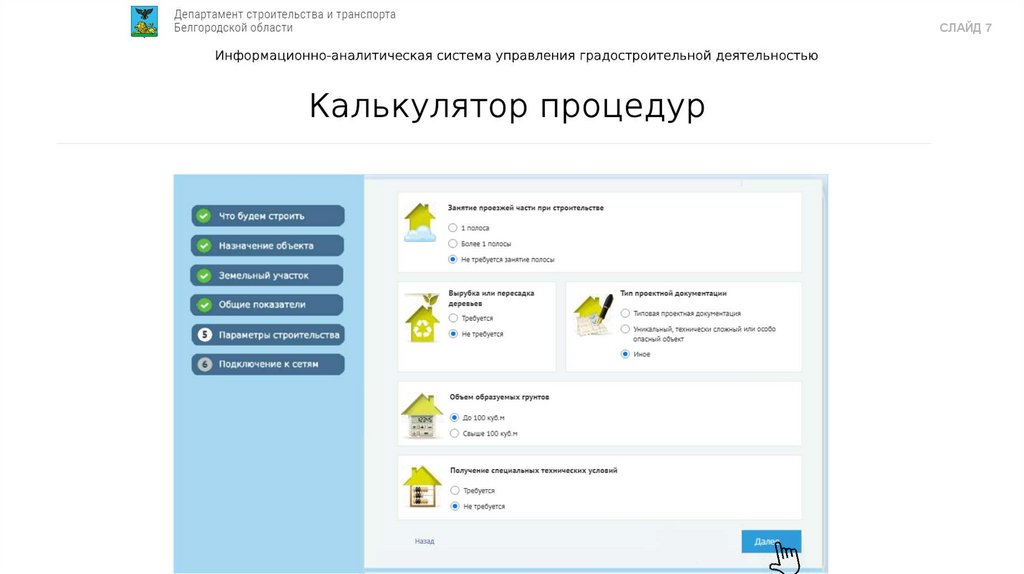Click the Belgorod region coat of arms logo
The width and height of the screenshot is (1024, 574).
coord(144,21)
